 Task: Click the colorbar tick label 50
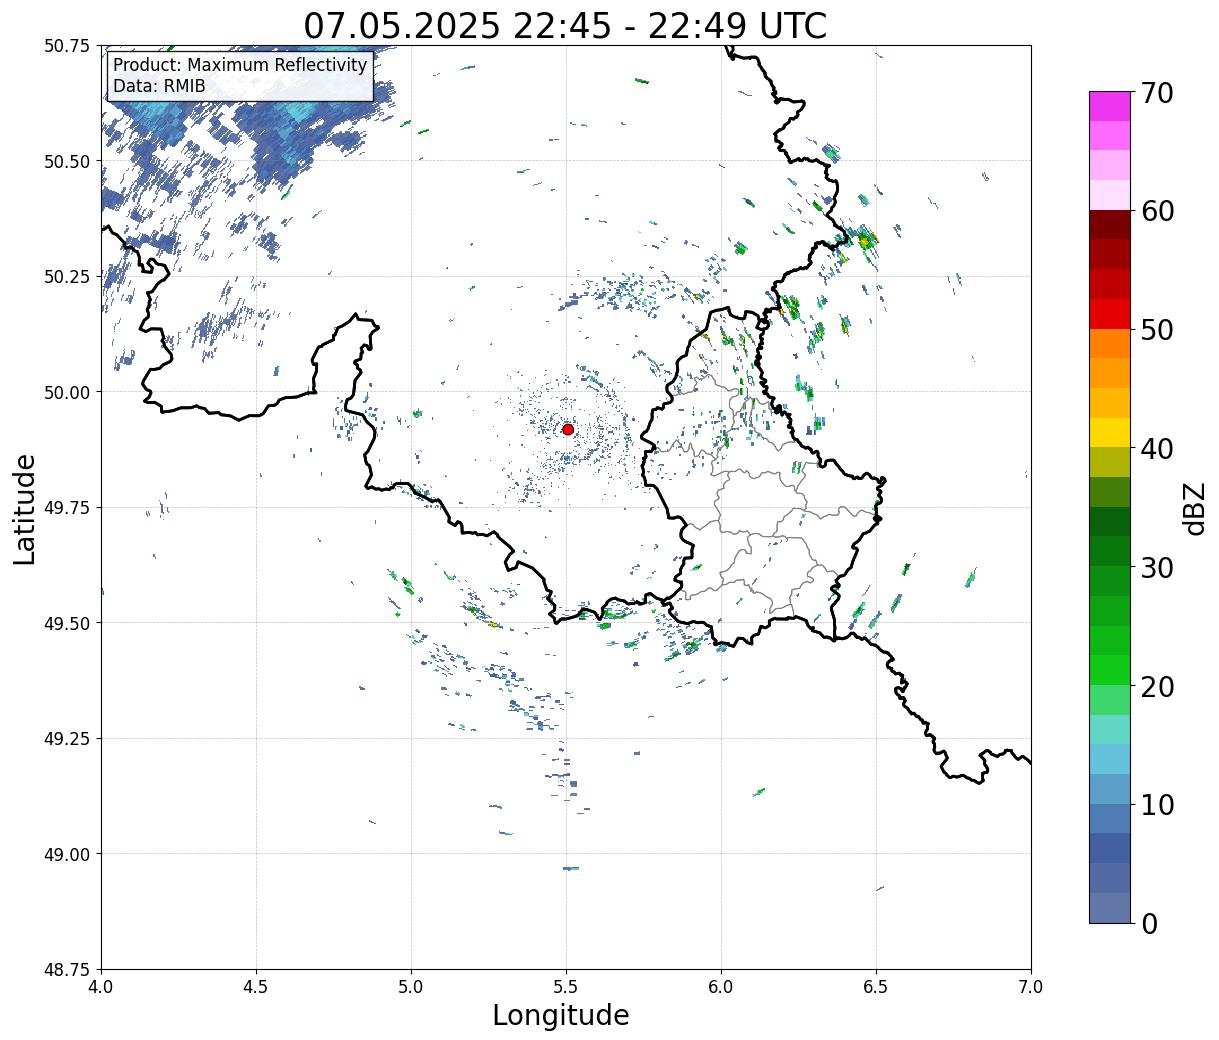click(x=1158, y=330)
